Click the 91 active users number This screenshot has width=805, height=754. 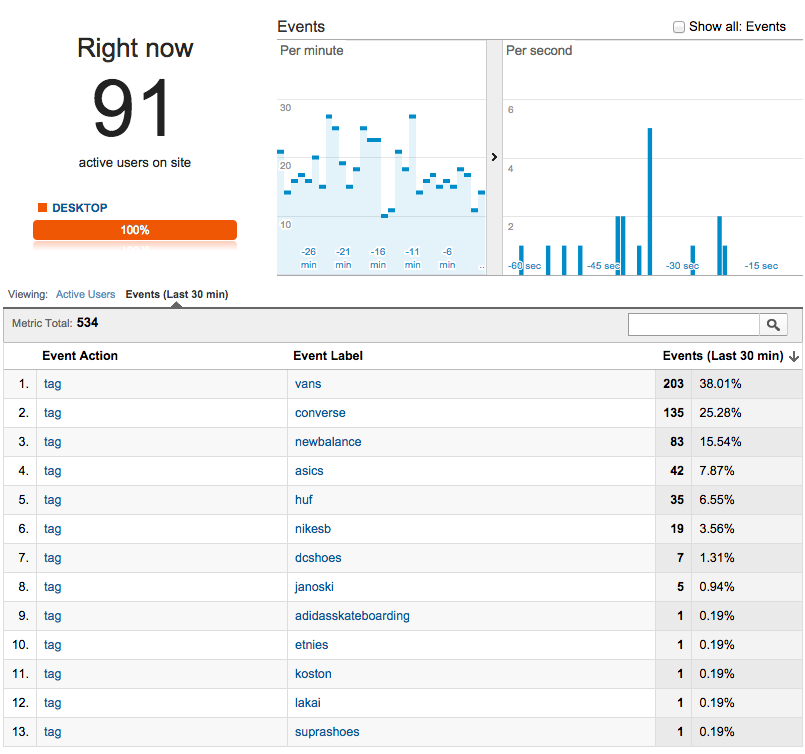(131, 108)
